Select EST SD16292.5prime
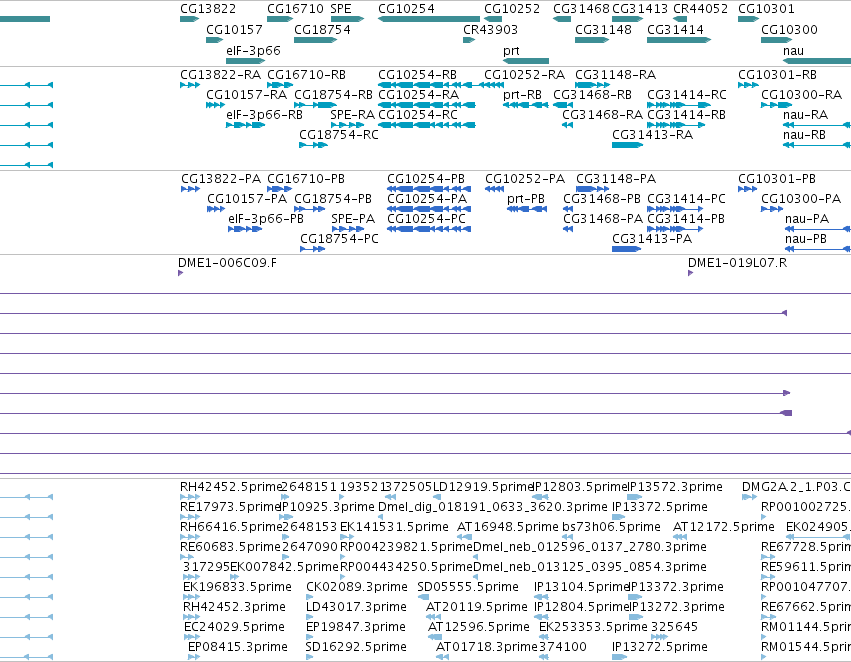Image resolution: width=851 pixels, height=662 pixels. 309,657
